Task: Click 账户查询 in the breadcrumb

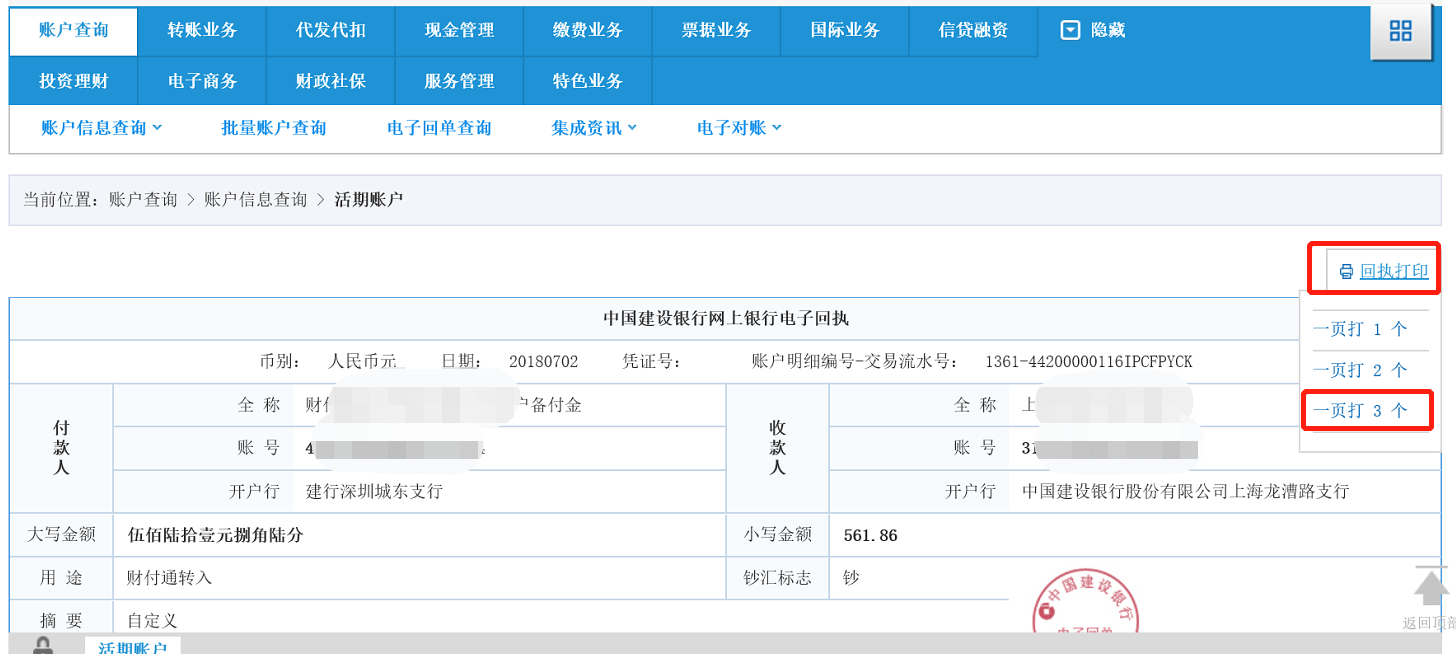Action: (143, 200)
